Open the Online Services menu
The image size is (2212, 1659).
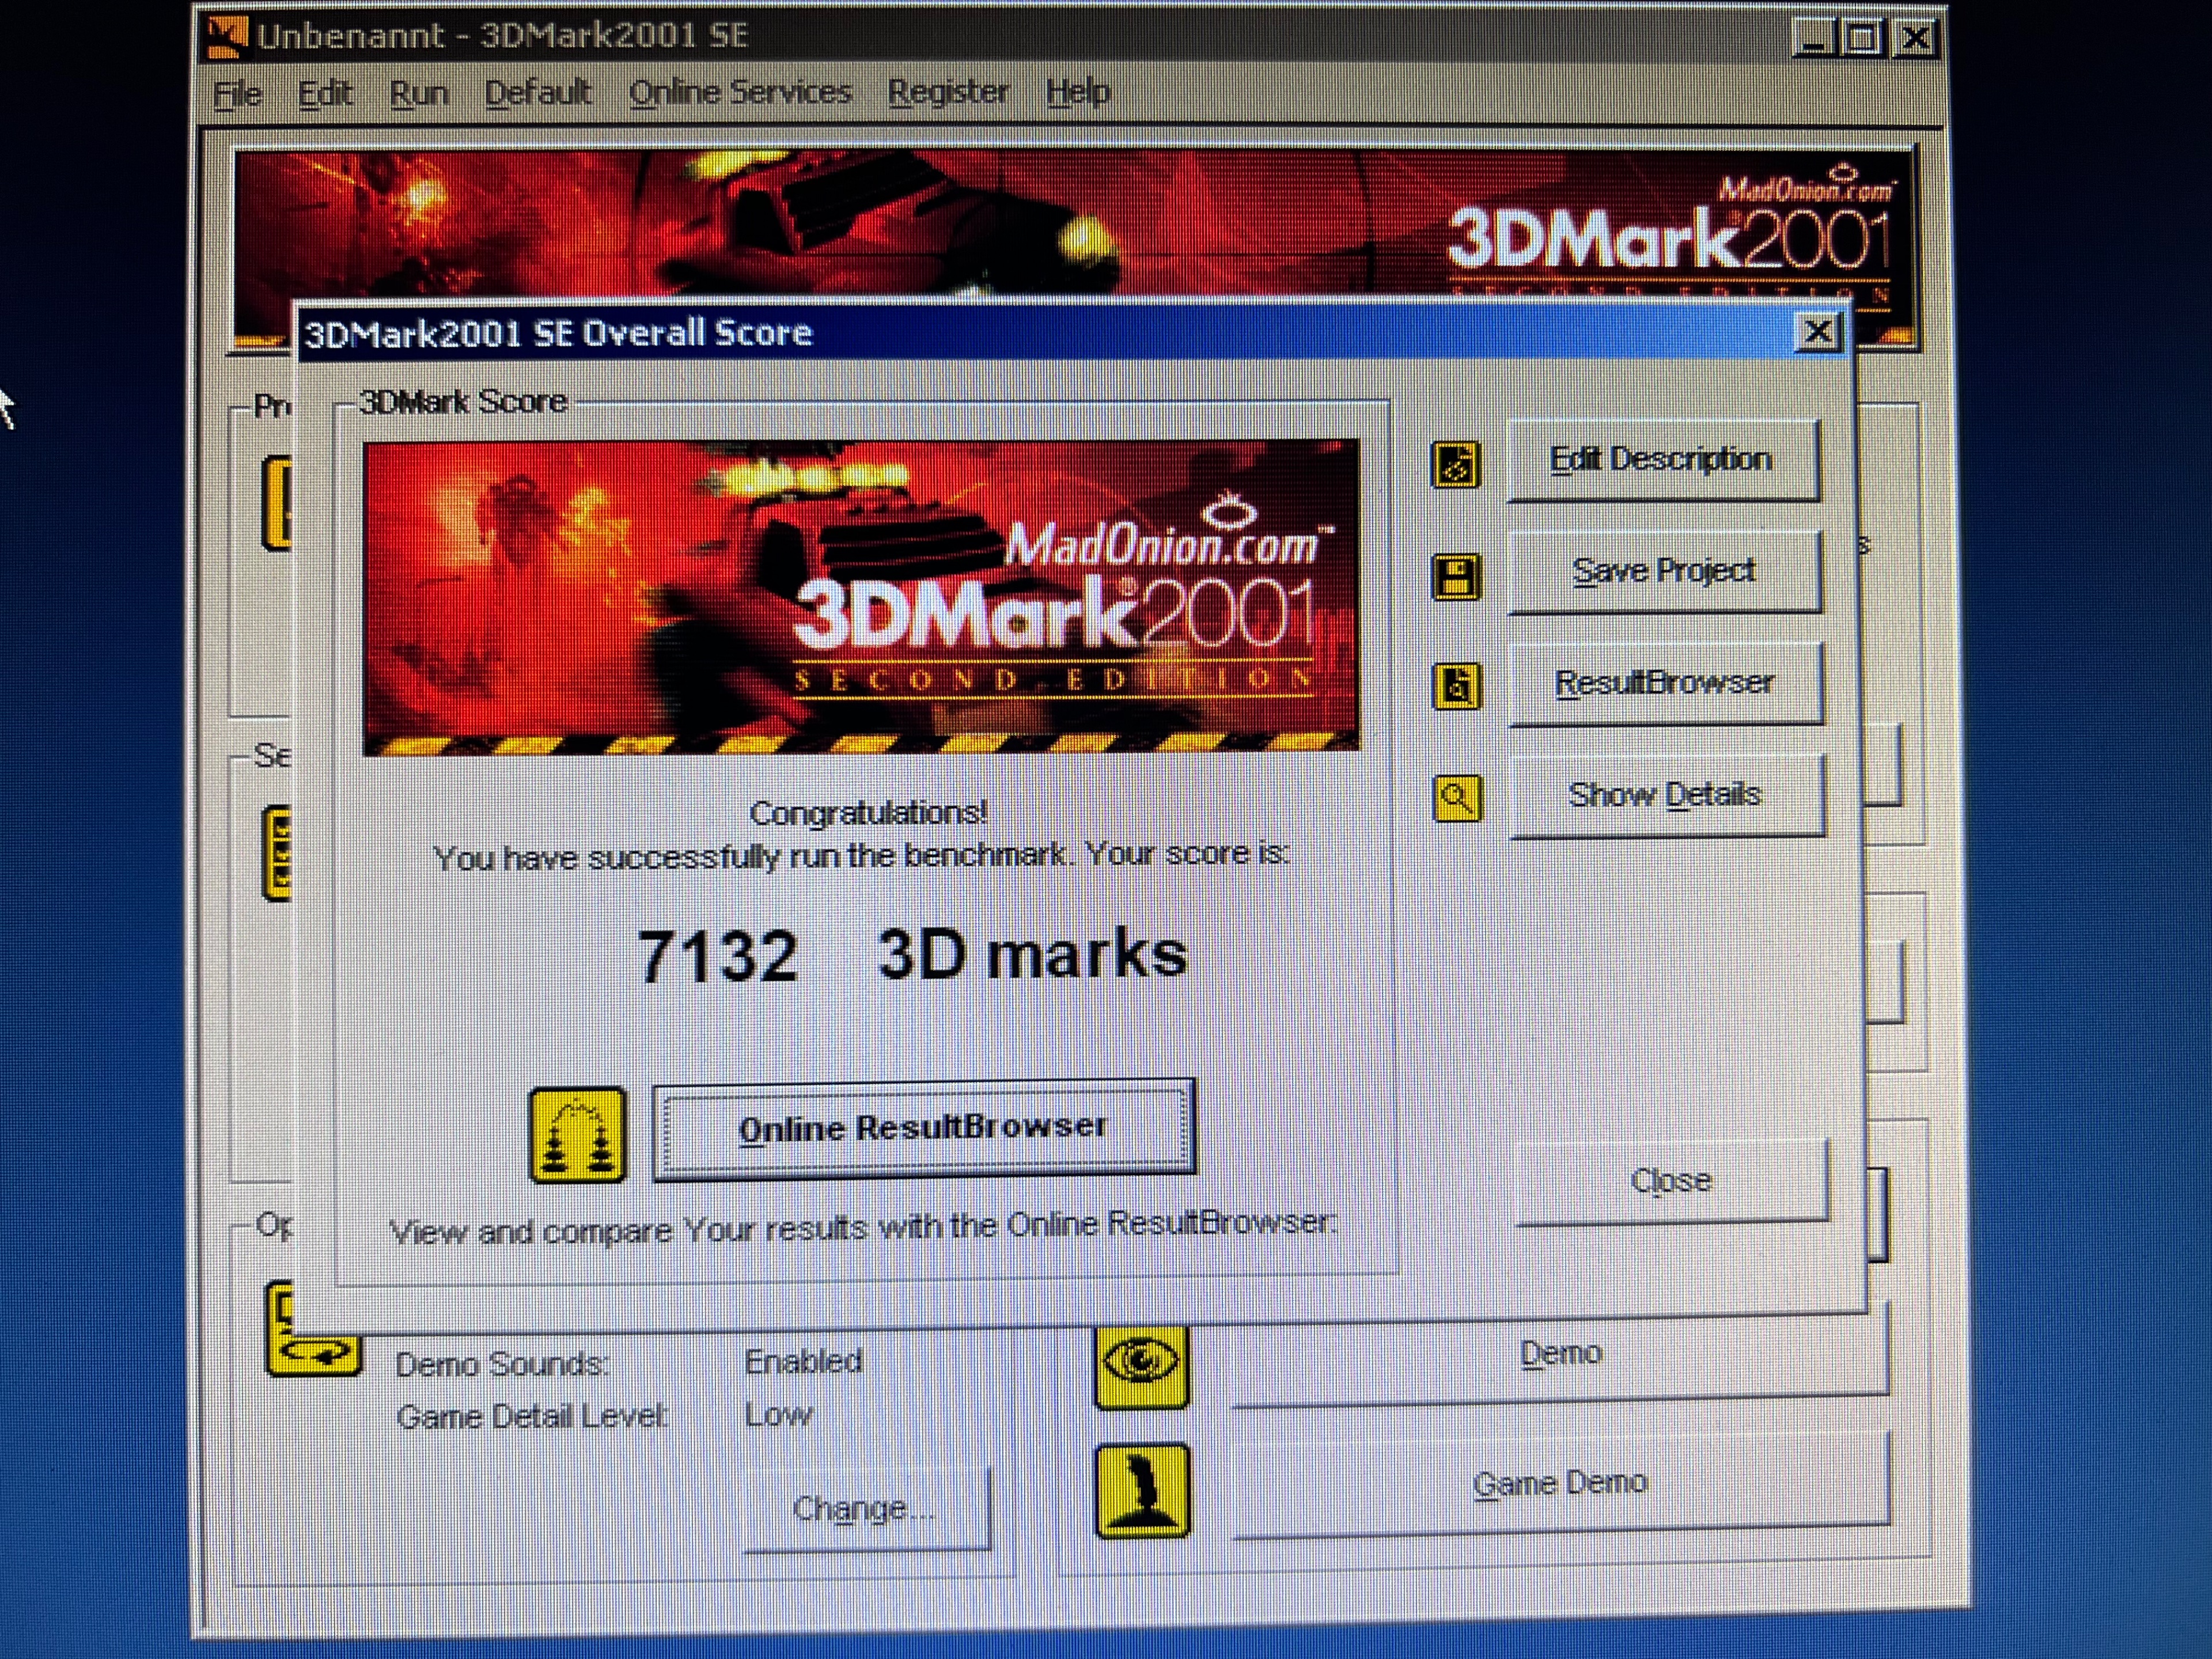[x=740, y=92]
